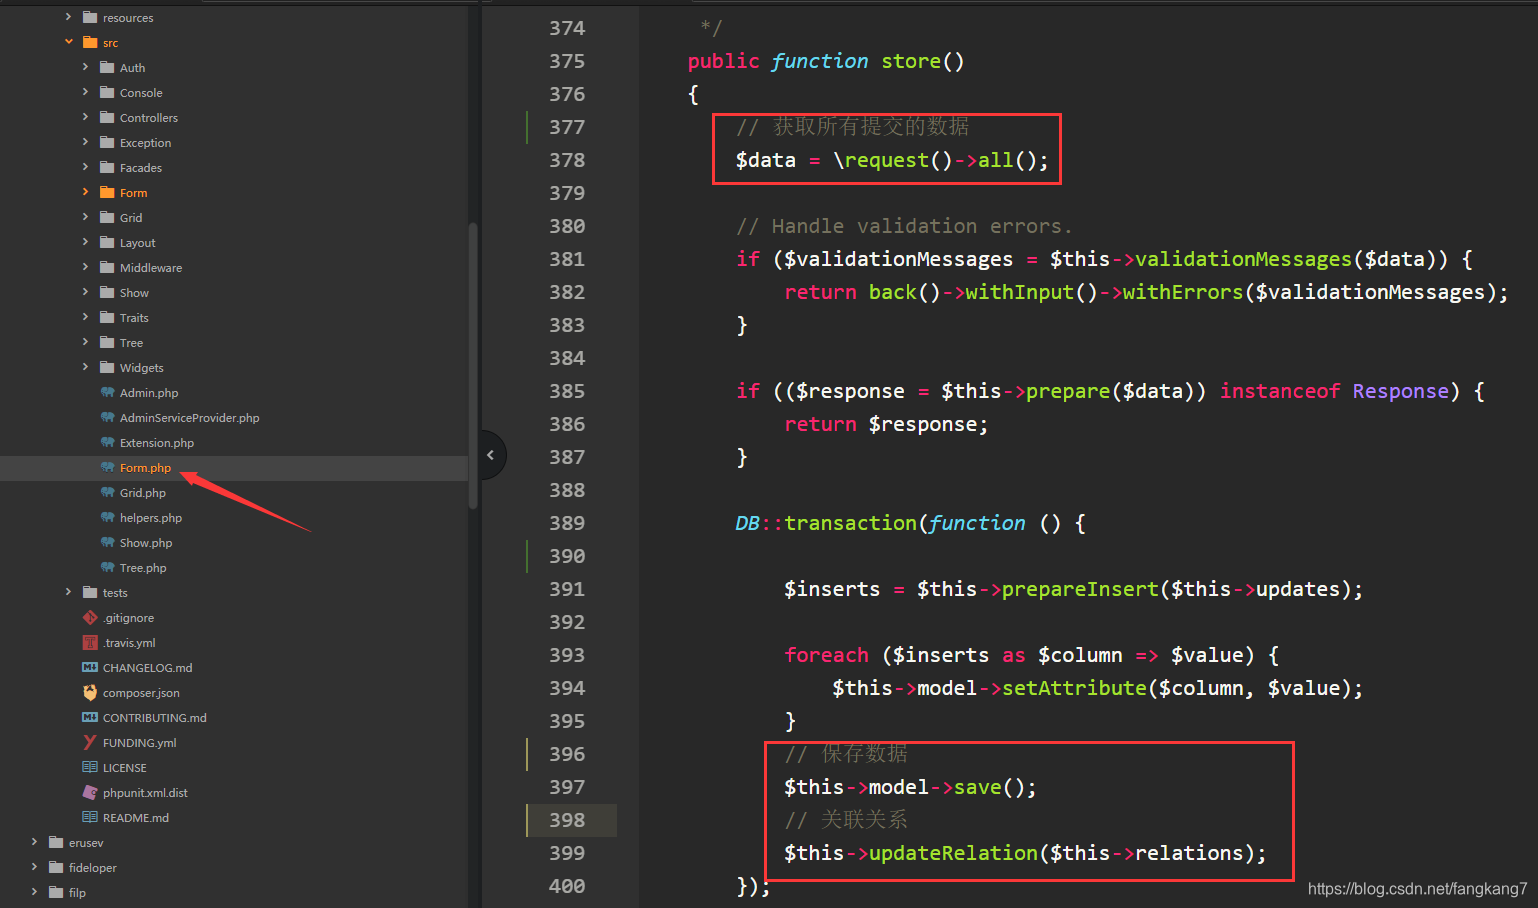Click the Grid.php file icon
The width and height of the screenshot is (1538, 908).
point(107,492)
